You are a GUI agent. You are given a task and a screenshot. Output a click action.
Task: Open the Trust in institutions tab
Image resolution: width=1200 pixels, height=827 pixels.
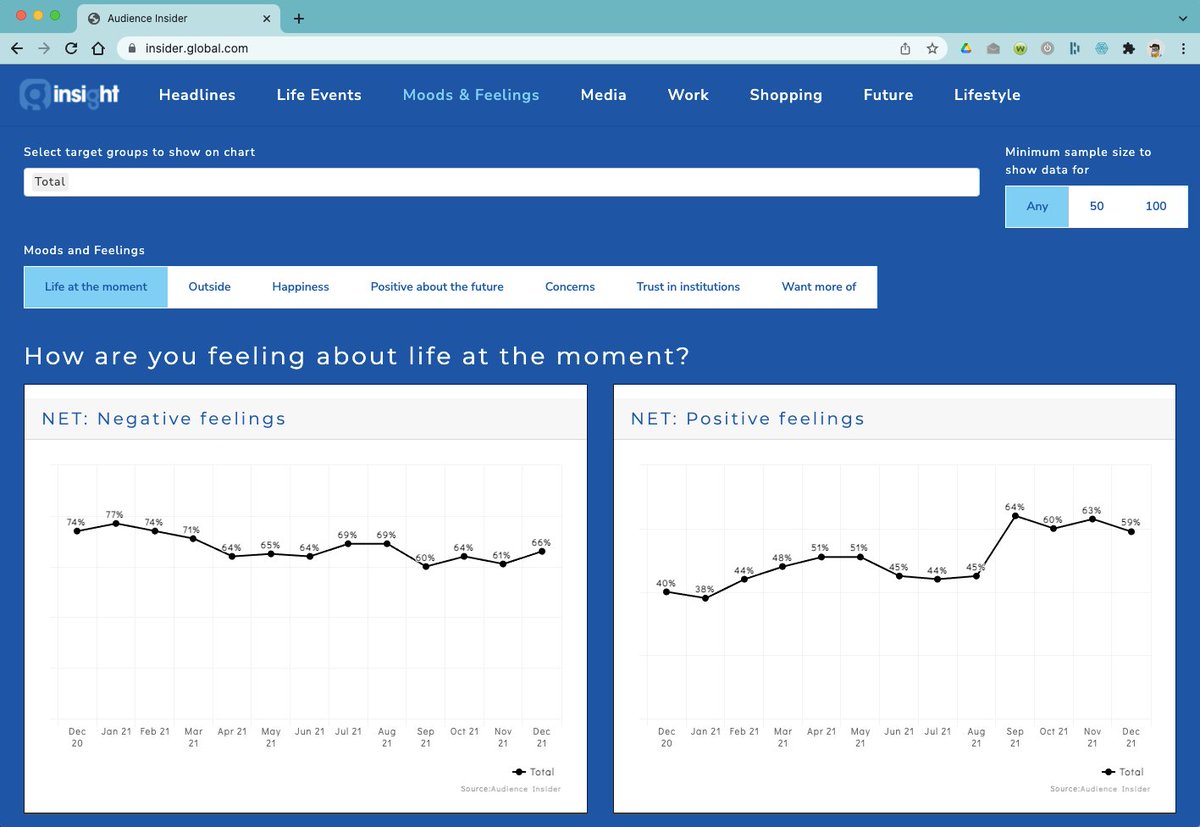pyautogui.click(x=688, y=287)
